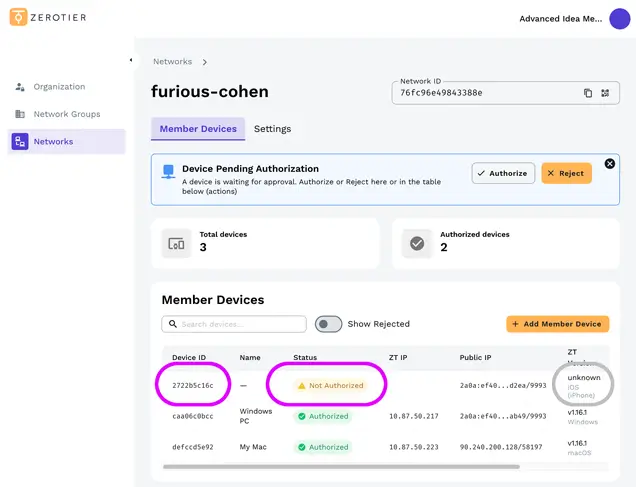This screenshot has width=636, height=487.
Task: Click the Not Authorized warning triangle icon
Action: 301,386
